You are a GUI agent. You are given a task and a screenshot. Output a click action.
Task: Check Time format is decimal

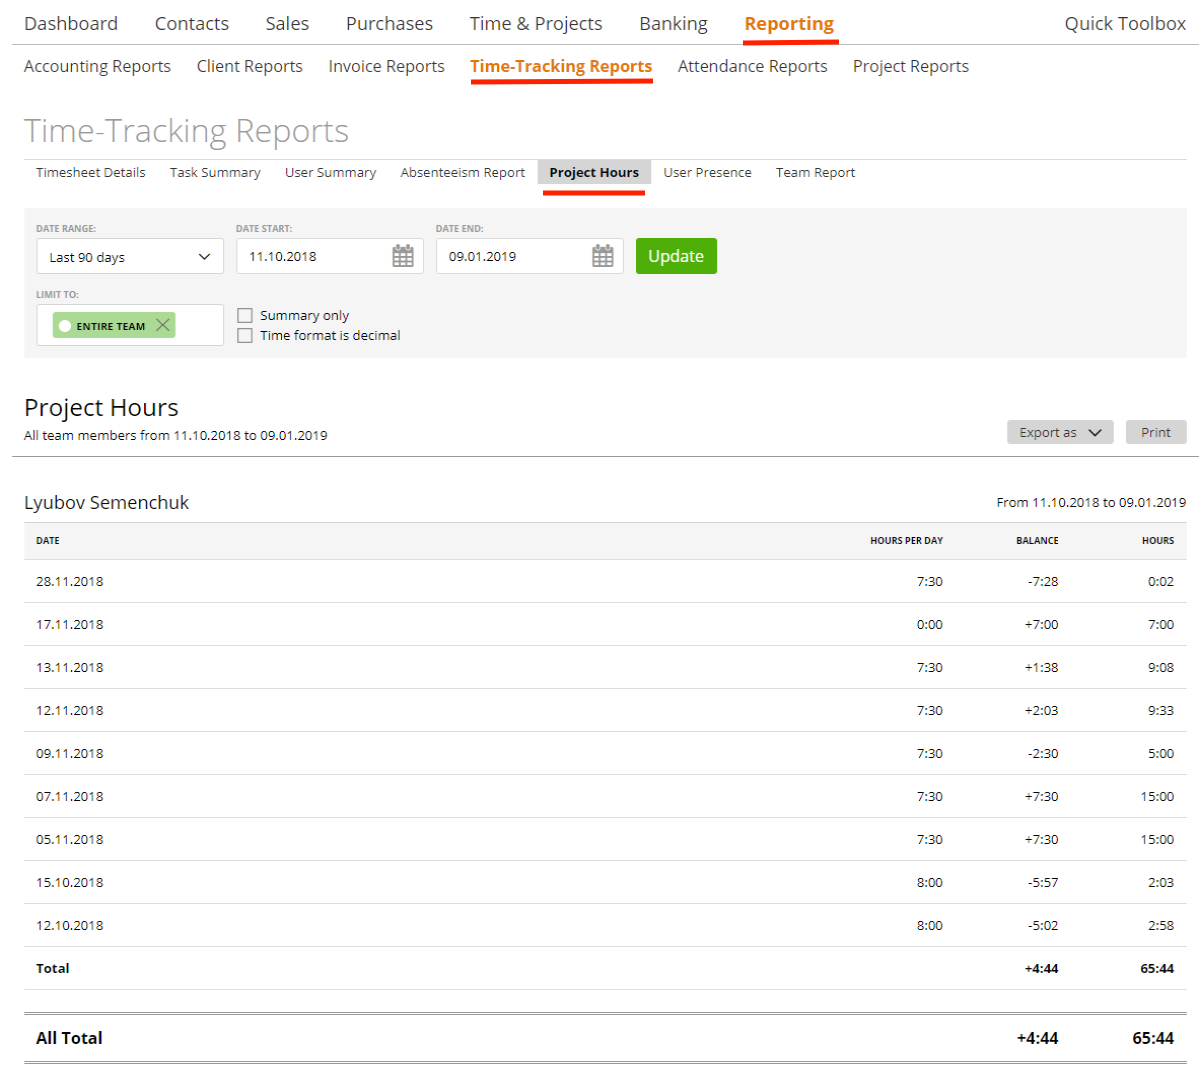click(245, 335)
